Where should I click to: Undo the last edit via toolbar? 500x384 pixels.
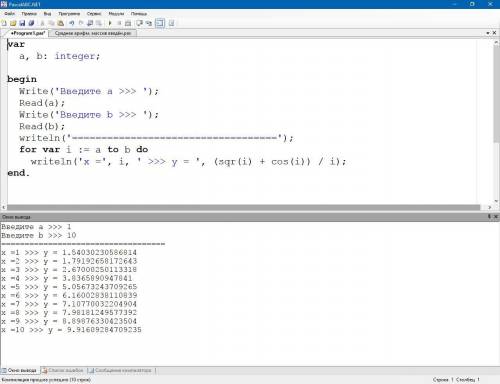click(71, 23)
